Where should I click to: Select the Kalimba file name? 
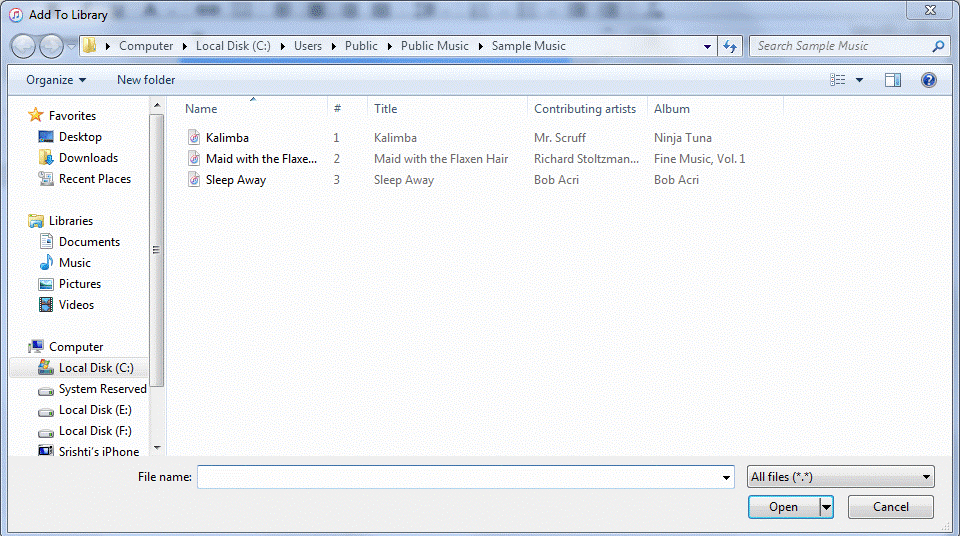pyautogui.click(x=227, y=138)
